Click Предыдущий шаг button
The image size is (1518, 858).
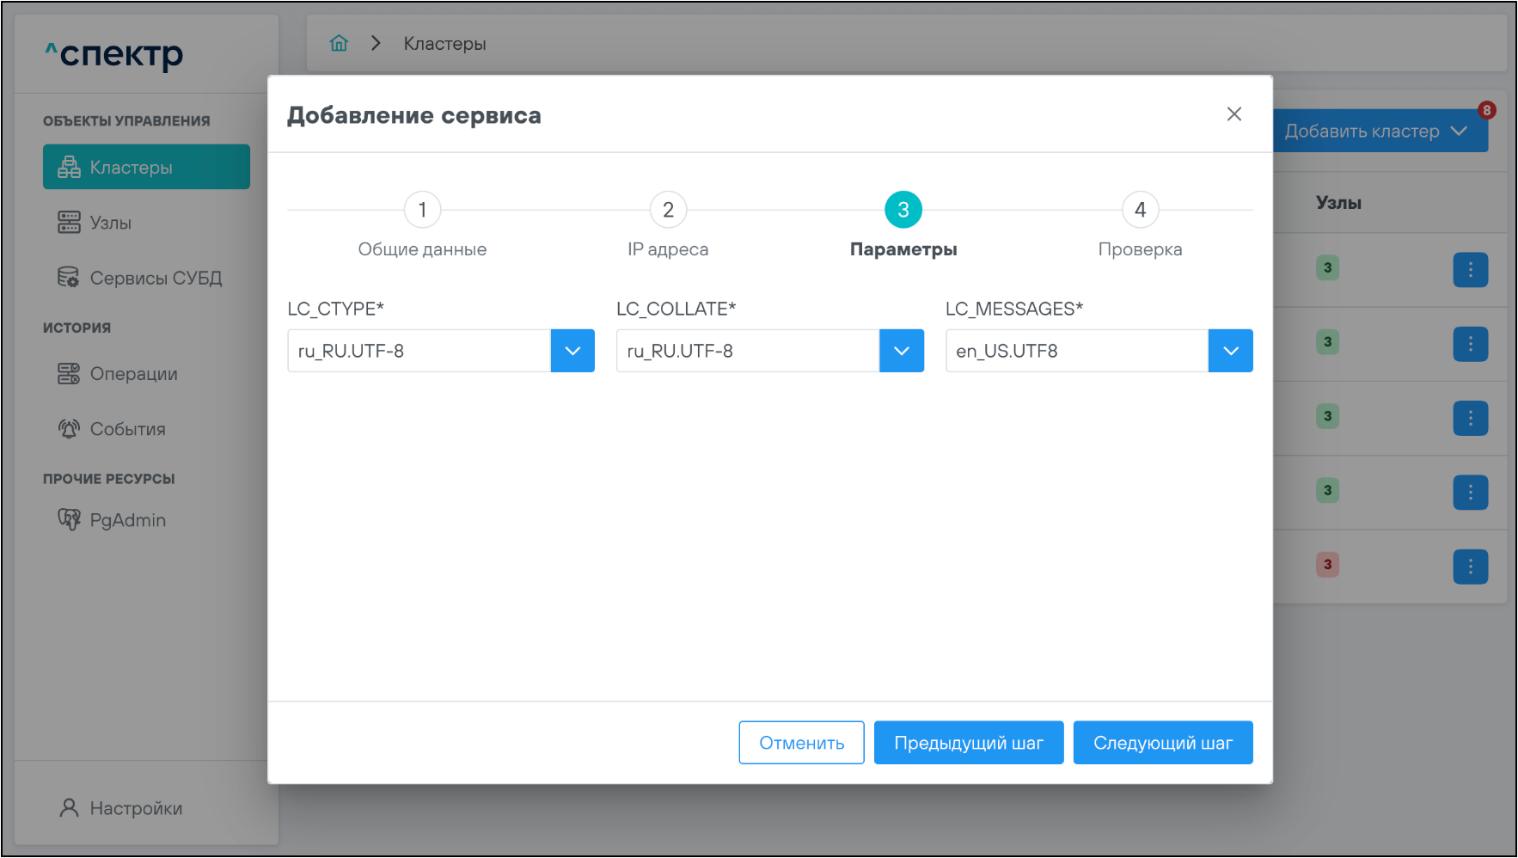click(968, 743)
